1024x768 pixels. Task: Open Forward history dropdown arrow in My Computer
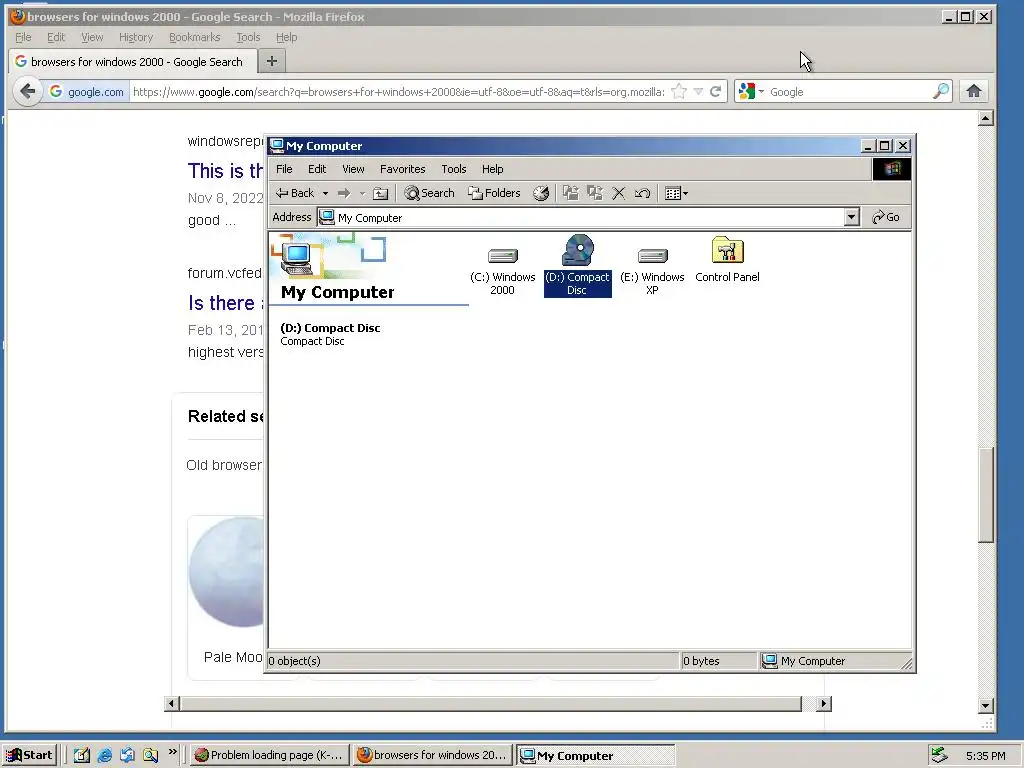click(362, 193)
